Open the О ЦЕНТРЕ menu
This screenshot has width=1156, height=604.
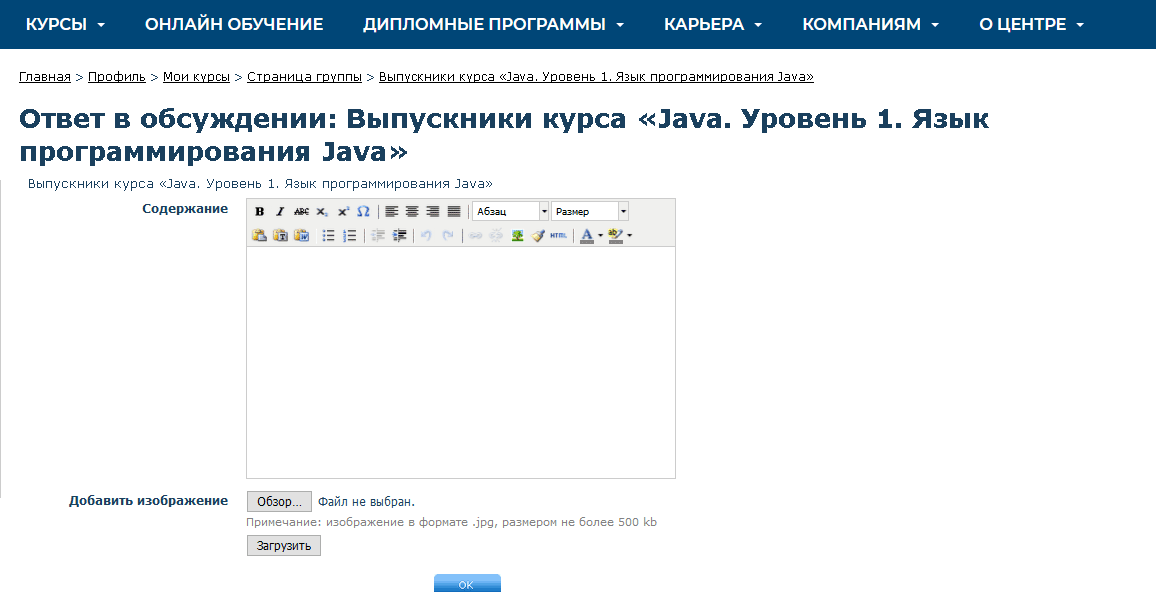[x=1031, y=24]
